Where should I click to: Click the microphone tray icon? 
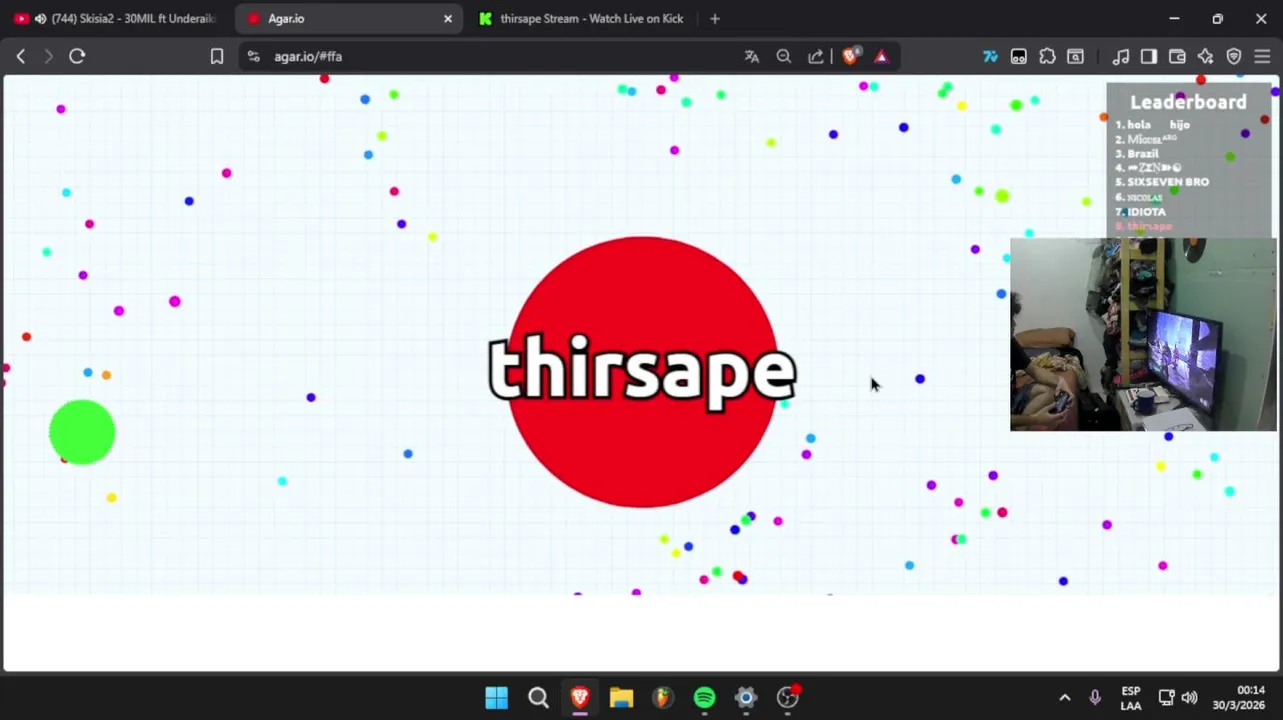pos(1095,698)
